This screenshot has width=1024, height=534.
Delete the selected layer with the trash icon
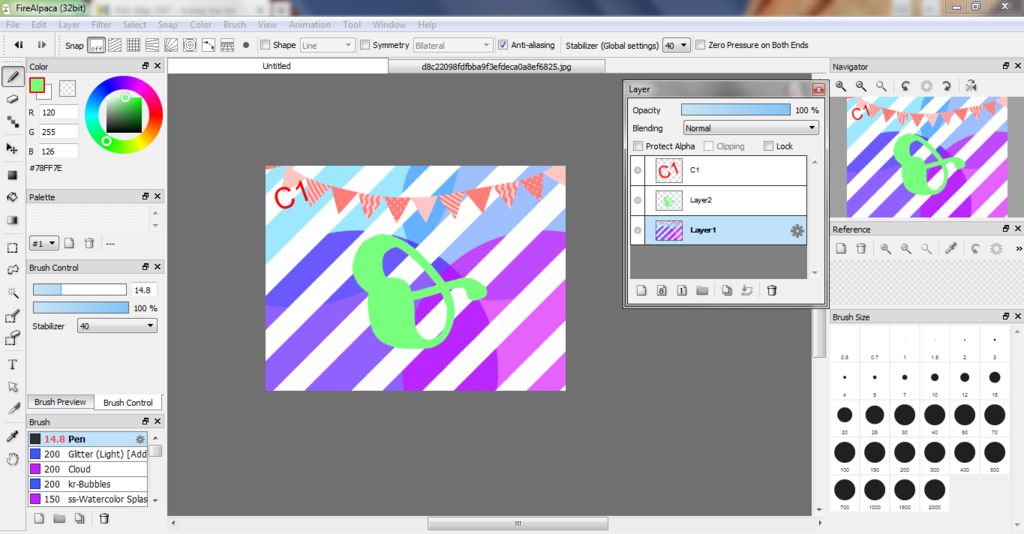point(771,291)
